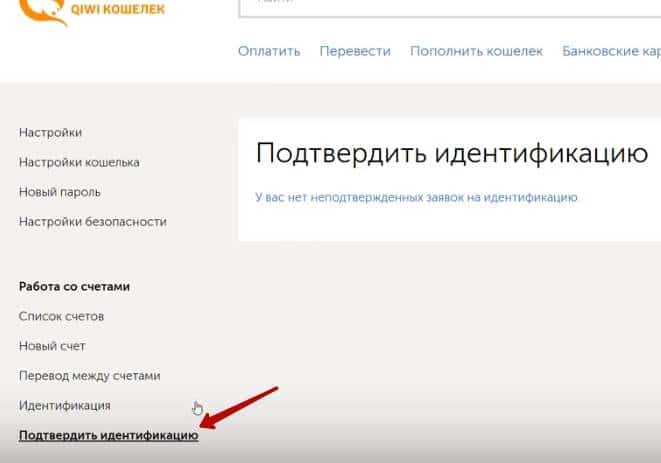661x463 pixels.
Task: Open Список счетов in the sidebar
Action: 62,317
